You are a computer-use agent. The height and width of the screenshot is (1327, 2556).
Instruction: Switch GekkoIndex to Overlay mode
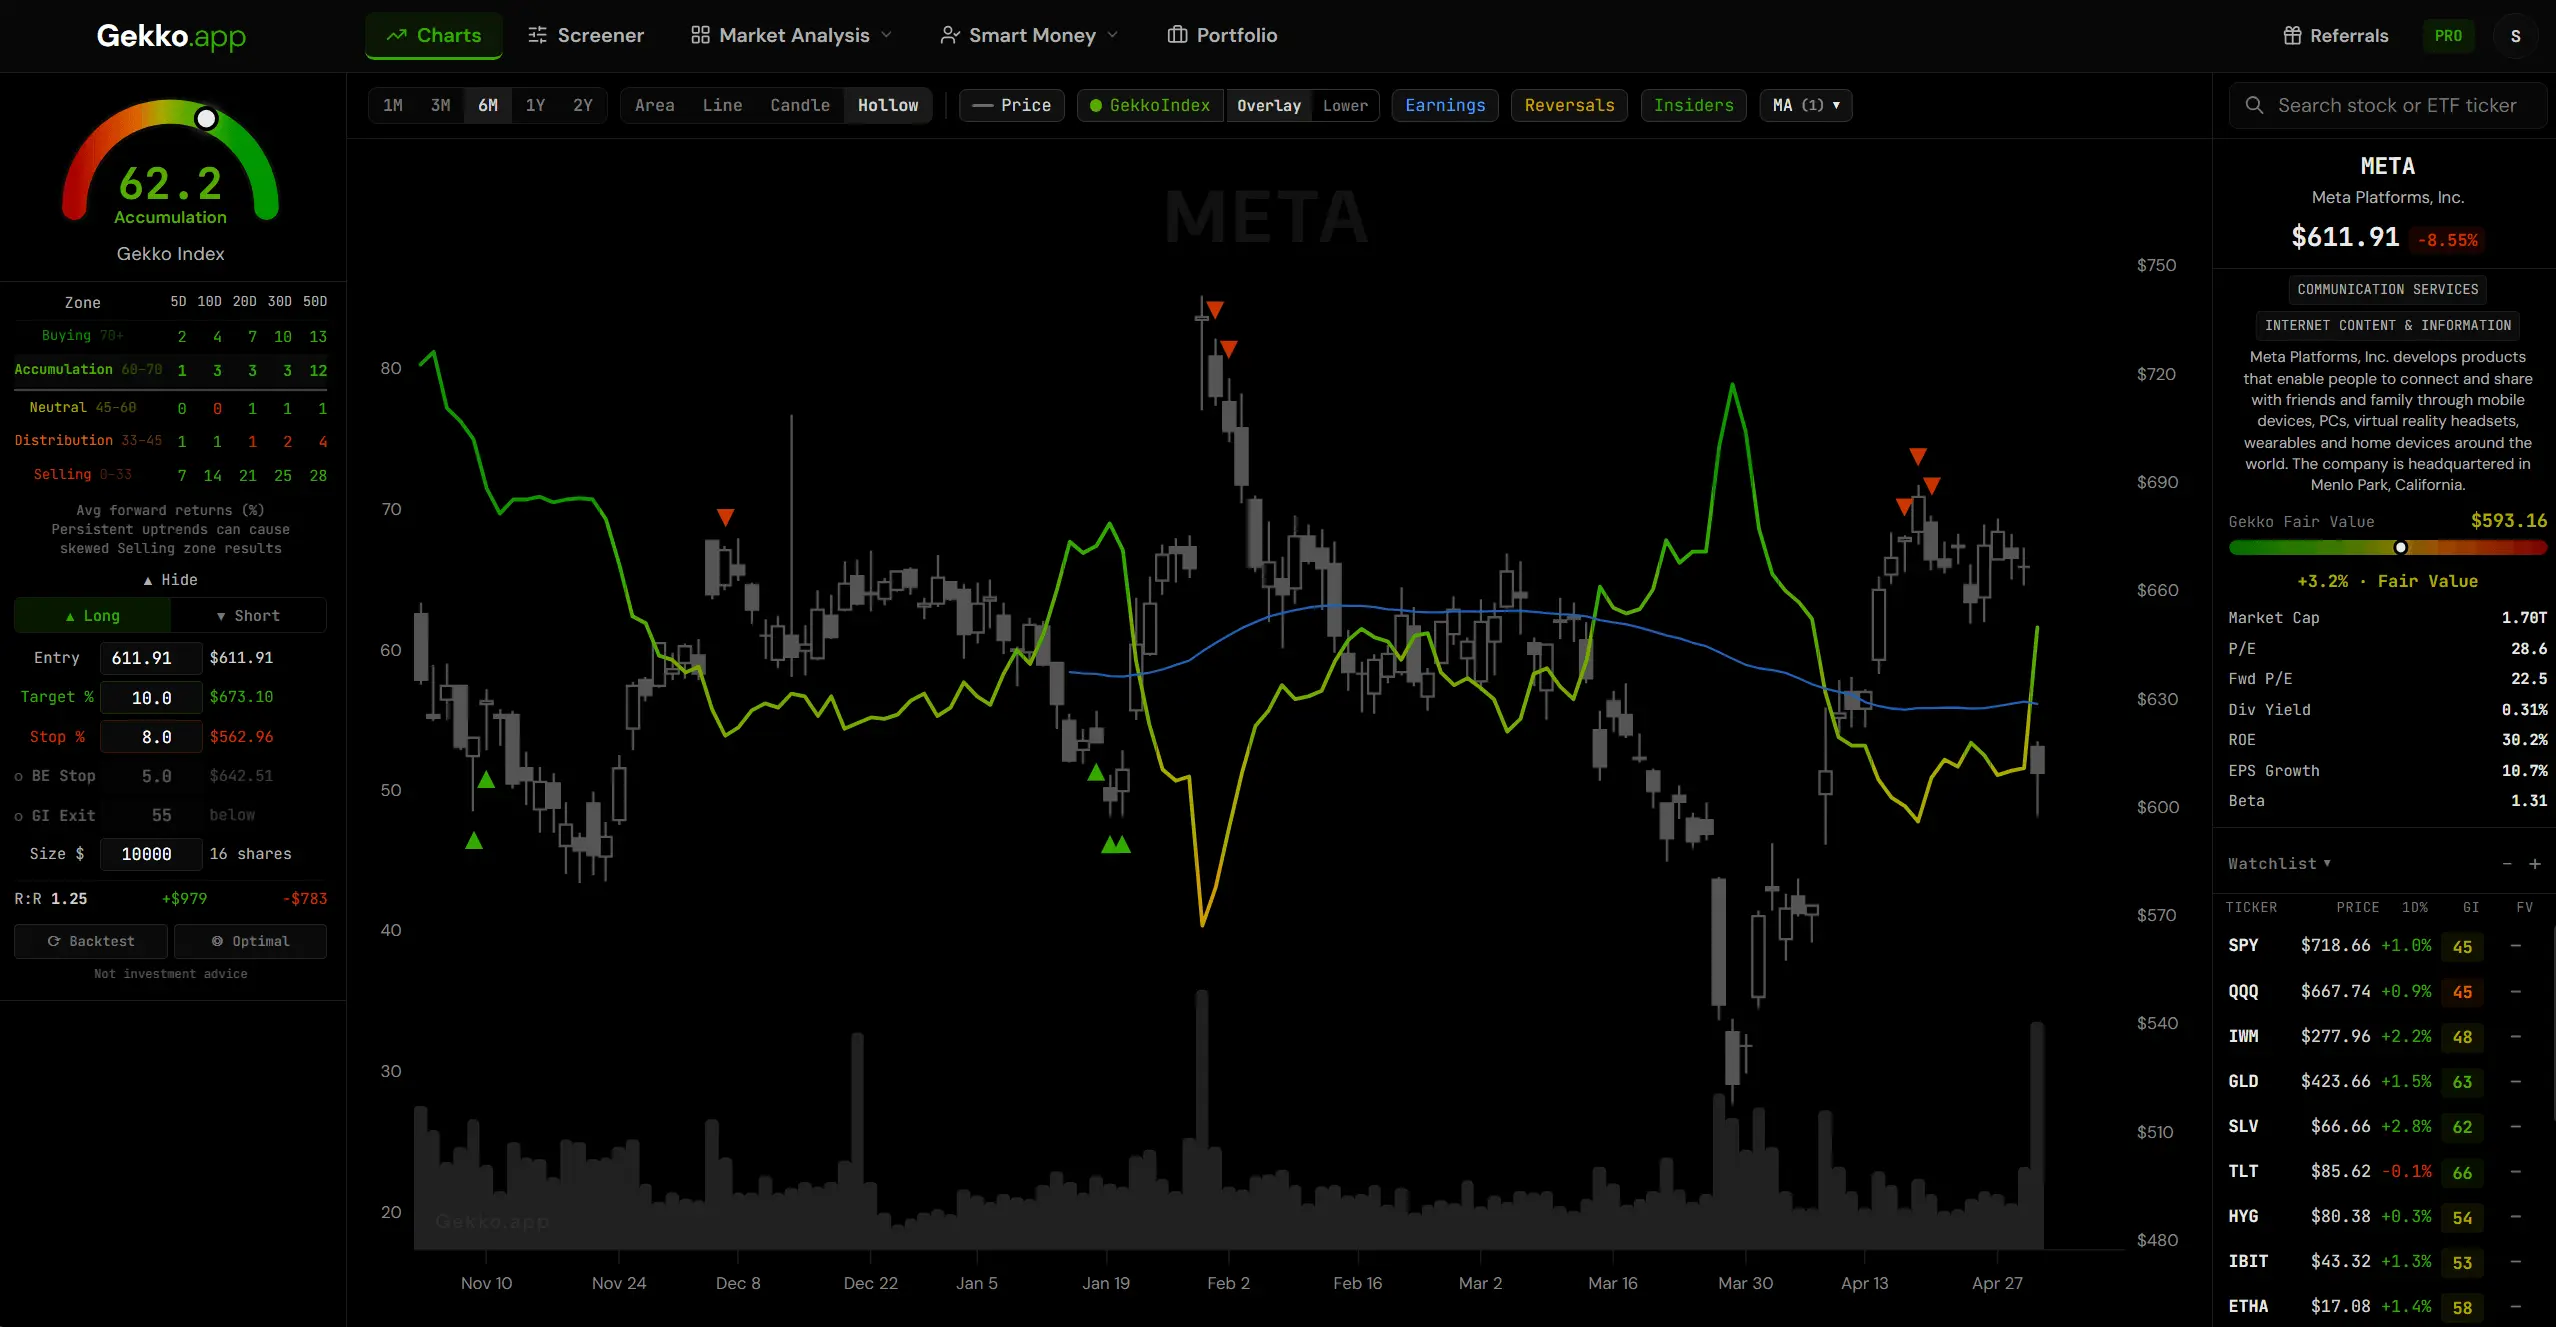click(x=1269, y=105)
